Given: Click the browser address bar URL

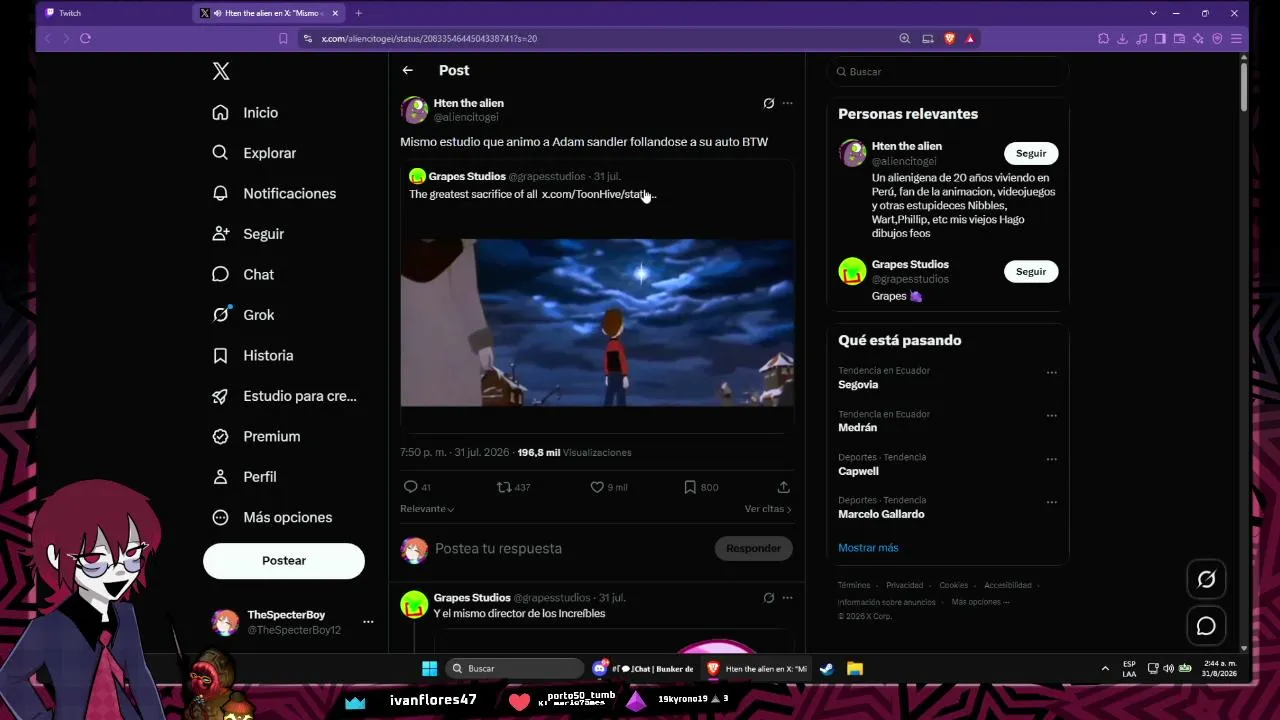Looking at the screenshot, I should coord(429,38).
